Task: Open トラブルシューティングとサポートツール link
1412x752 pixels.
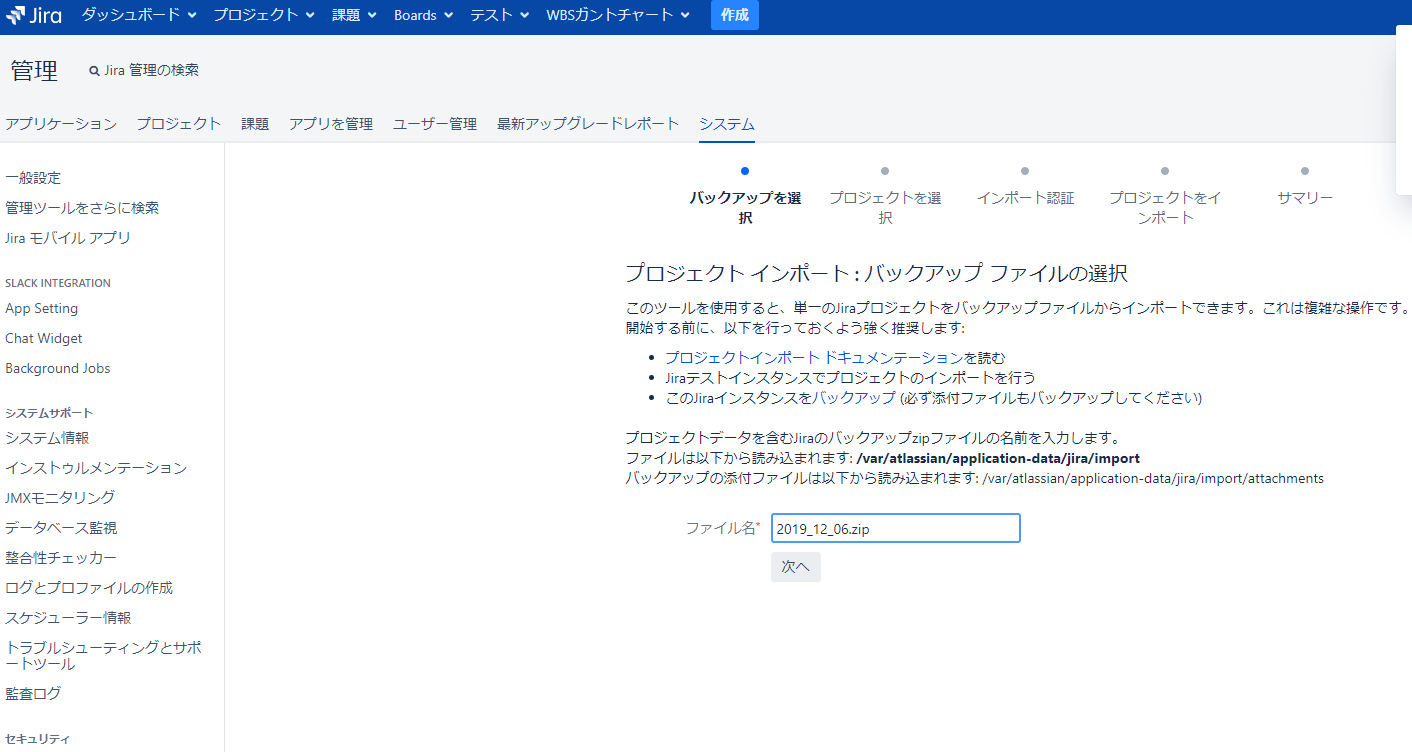Action: point(103,655)
